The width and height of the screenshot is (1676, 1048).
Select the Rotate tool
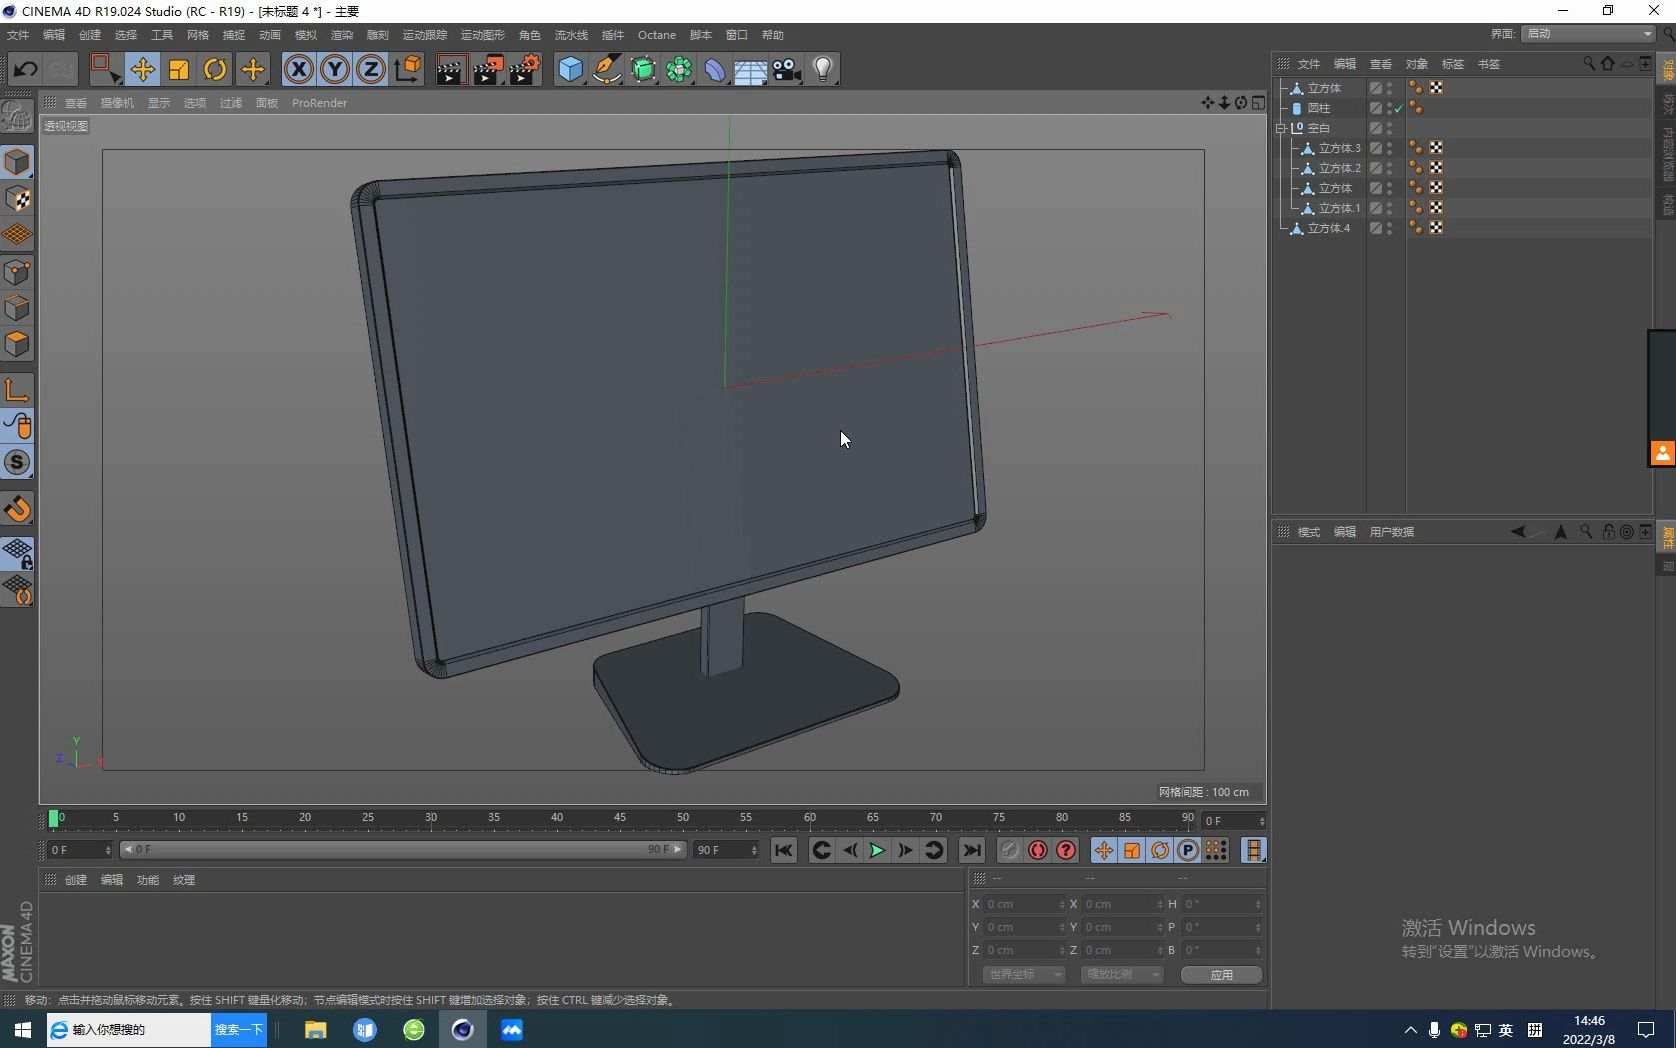215,69
